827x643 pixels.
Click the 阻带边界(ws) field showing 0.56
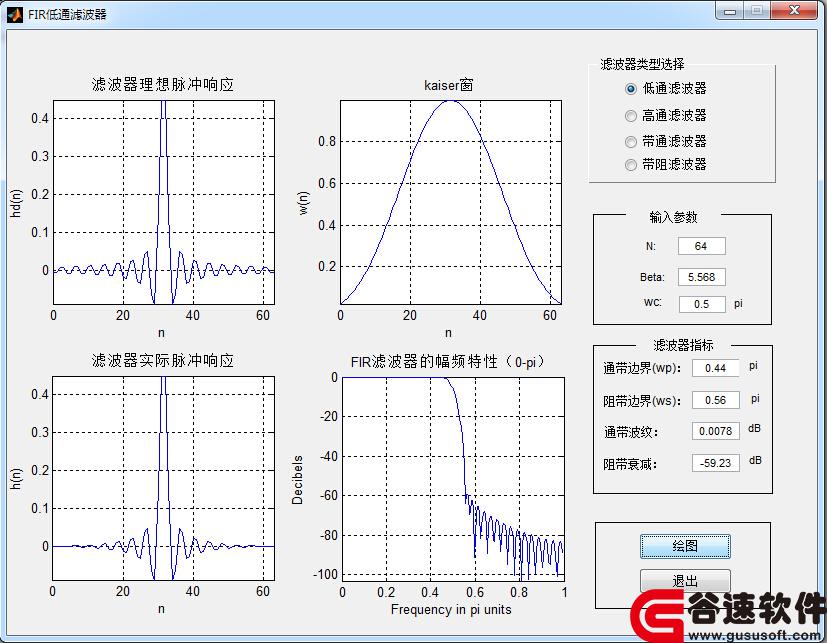point(715,400)
